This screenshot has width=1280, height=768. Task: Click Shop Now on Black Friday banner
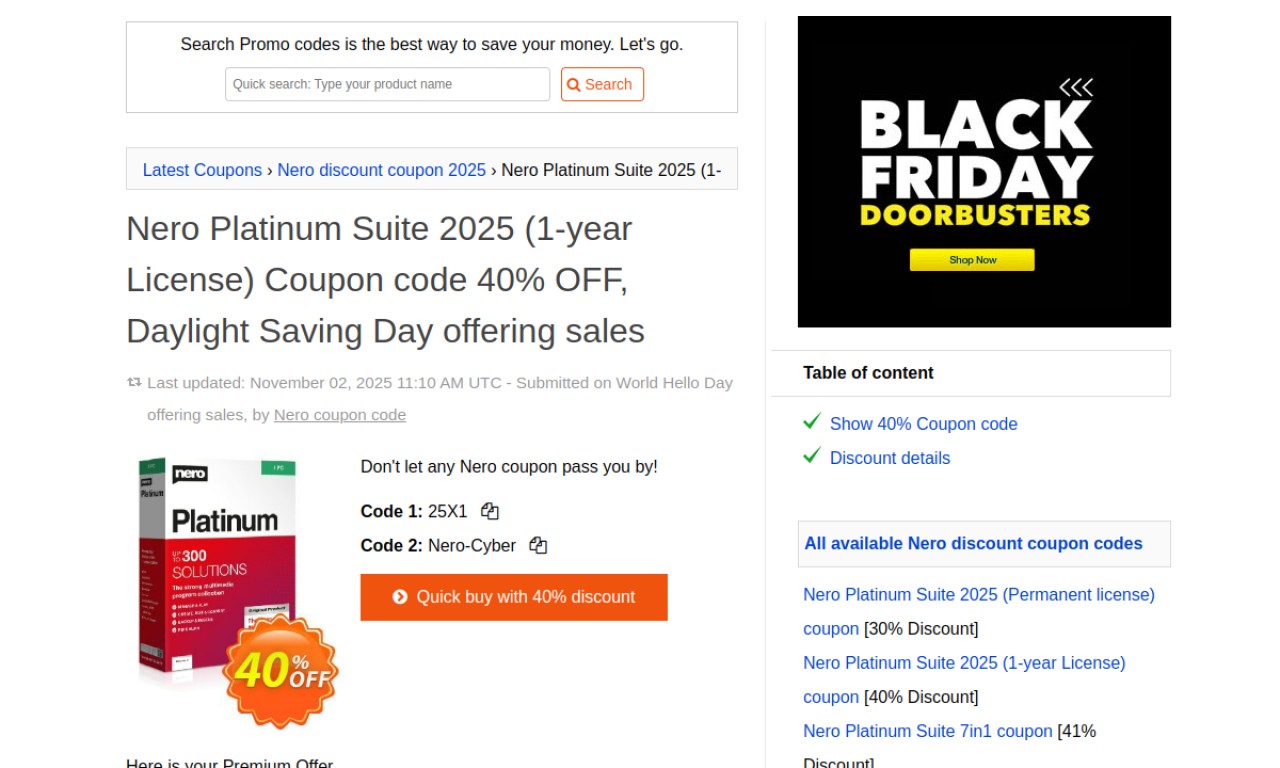coord(972,260)
